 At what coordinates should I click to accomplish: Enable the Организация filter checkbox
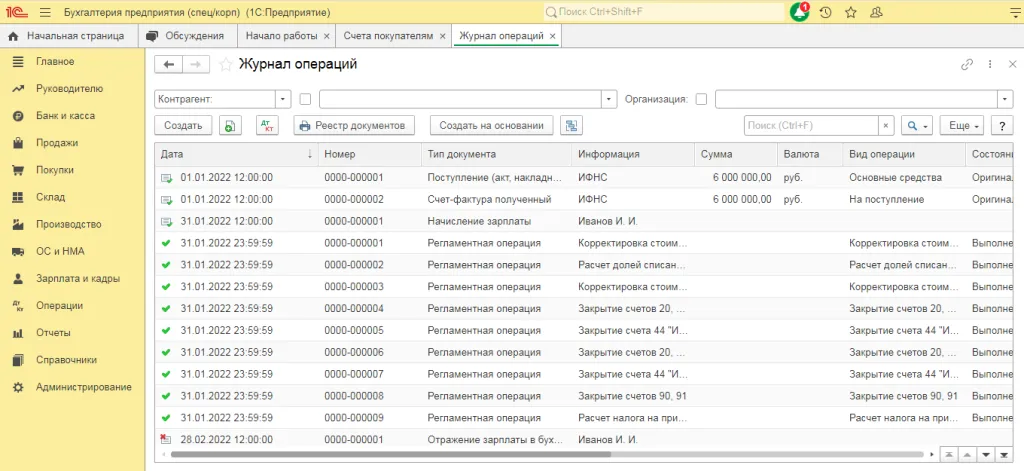pos(701,99)
